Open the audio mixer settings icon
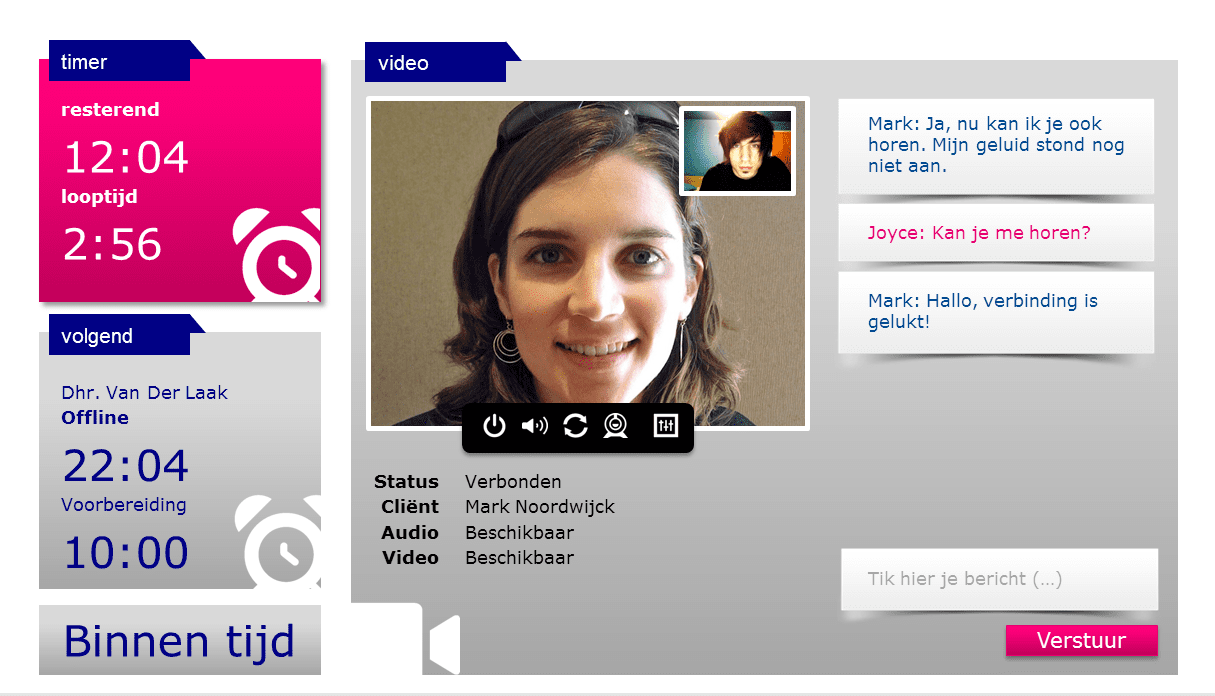 pyautogui.click(x=666, y=426)
